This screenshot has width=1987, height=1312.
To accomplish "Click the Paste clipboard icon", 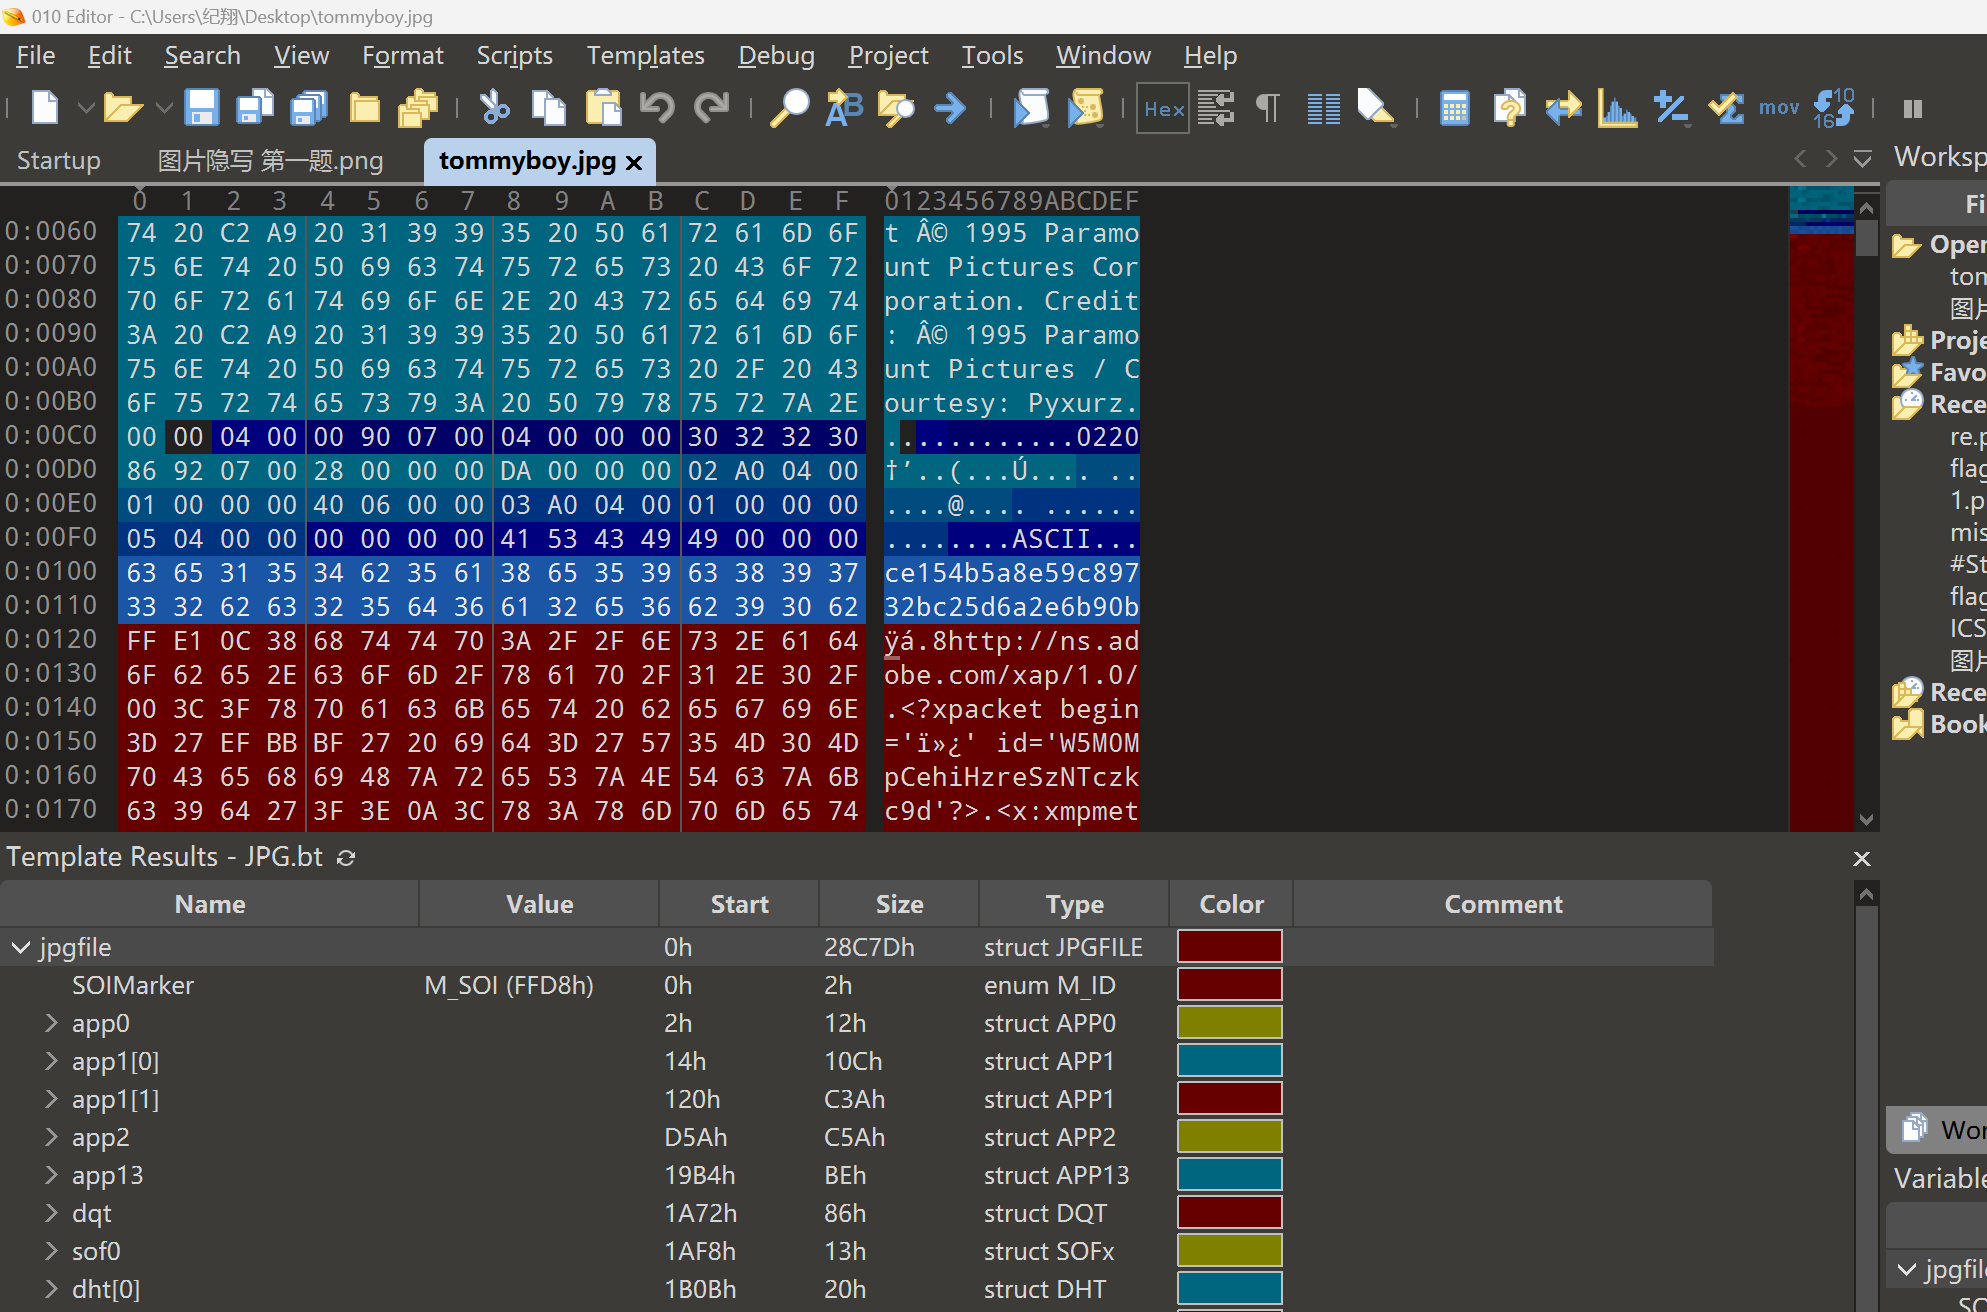I will (x=603, y=107).
